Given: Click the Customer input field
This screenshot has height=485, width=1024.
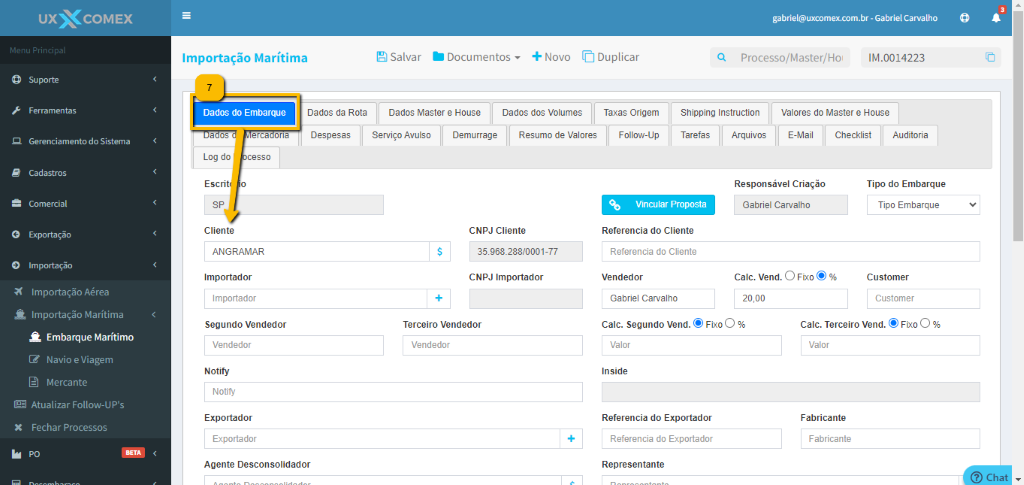Looking at the screenshot, I should (923, 298).
